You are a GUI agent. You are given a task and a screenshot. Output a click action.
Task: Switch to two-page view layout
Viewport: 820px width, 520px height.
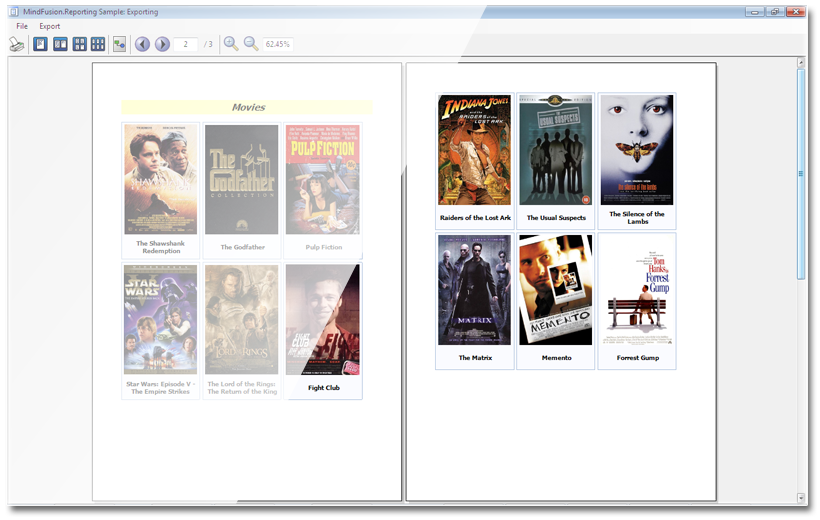coord(60,44)
